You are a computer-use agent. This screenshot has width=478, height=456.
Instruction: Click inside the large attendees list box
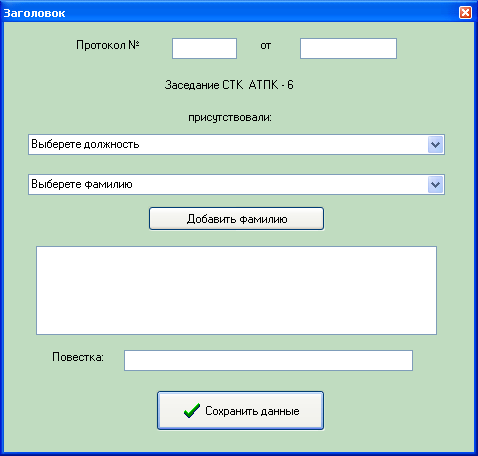pyautogui.click(x=236, y=290)
